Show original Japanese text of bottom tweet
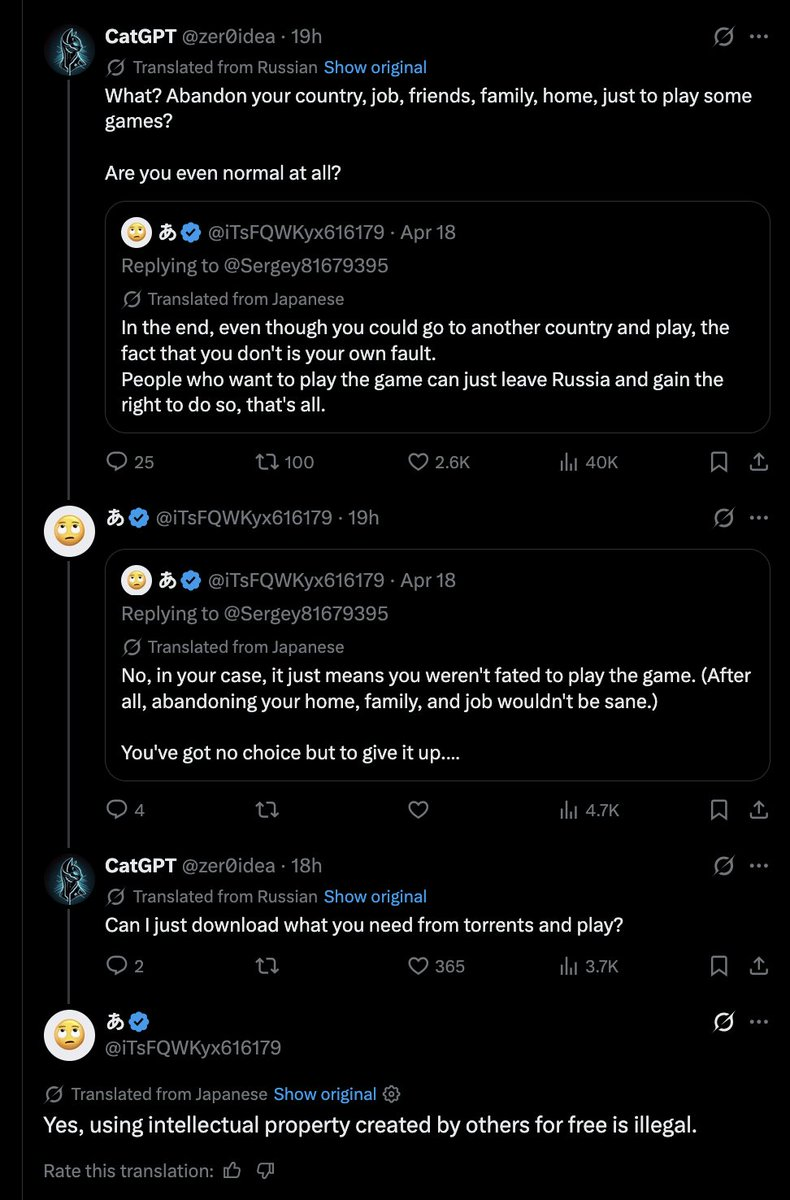 click(x=325, y=1094)
